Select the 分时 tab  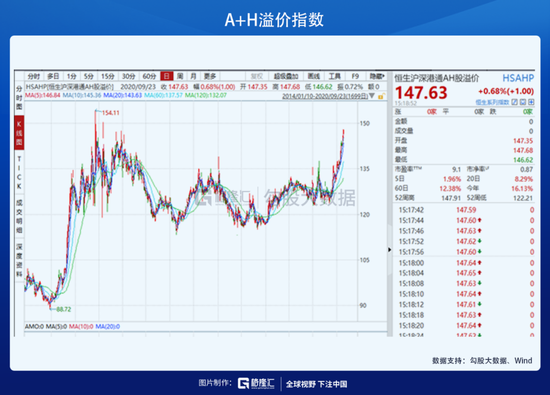click(x=34, y=76)
